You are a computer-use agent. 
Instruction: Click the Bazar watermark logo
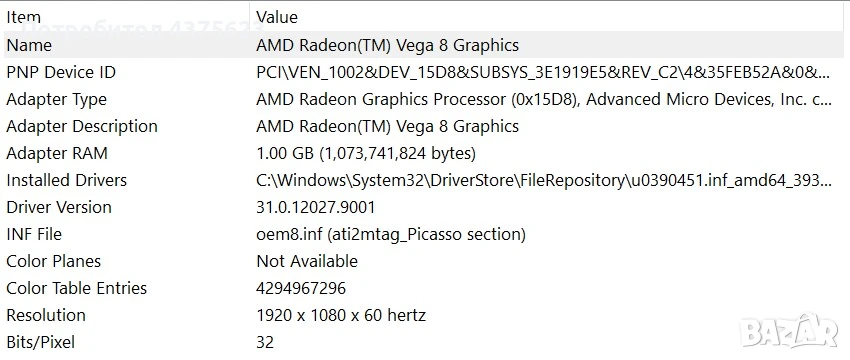click(790, 331)
